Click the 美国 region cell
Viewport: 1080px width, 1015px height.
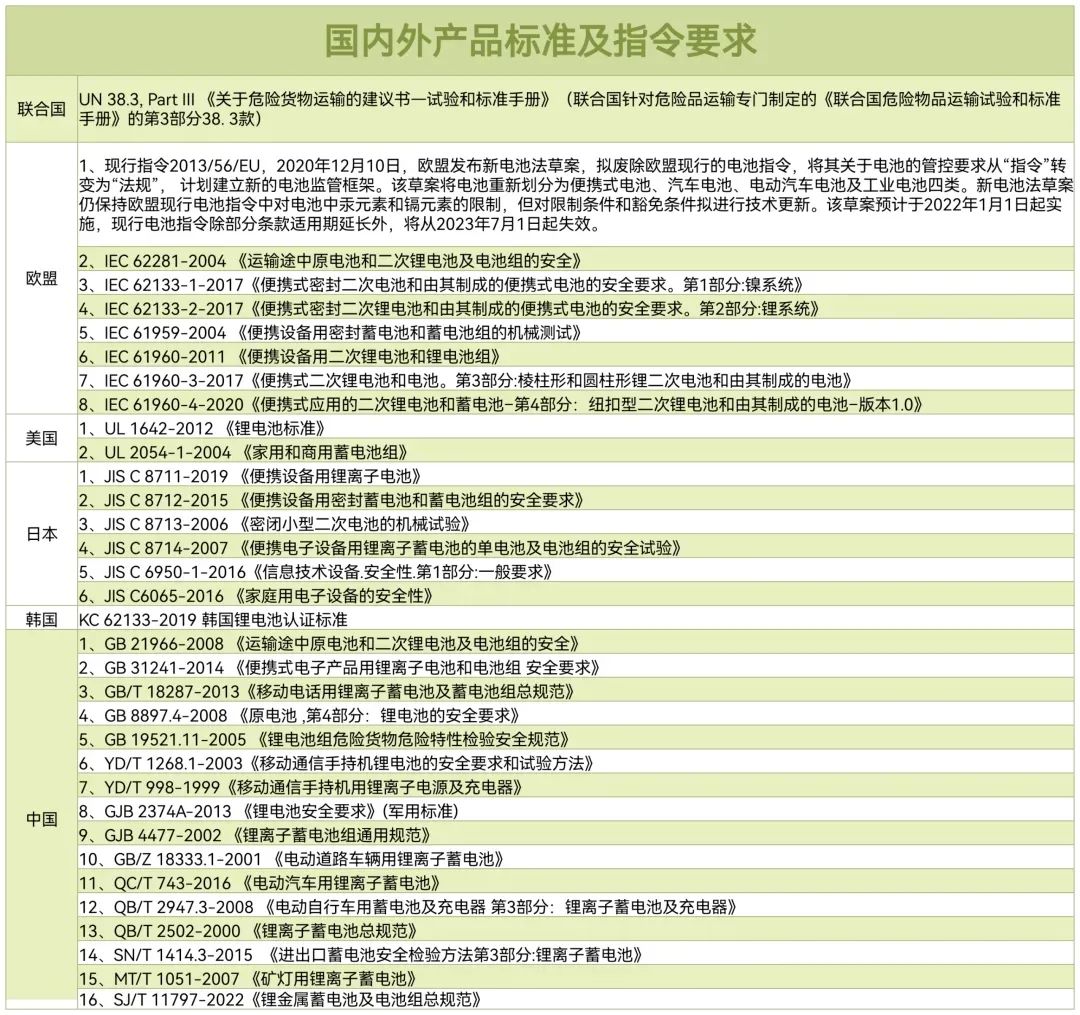(41, 438)
